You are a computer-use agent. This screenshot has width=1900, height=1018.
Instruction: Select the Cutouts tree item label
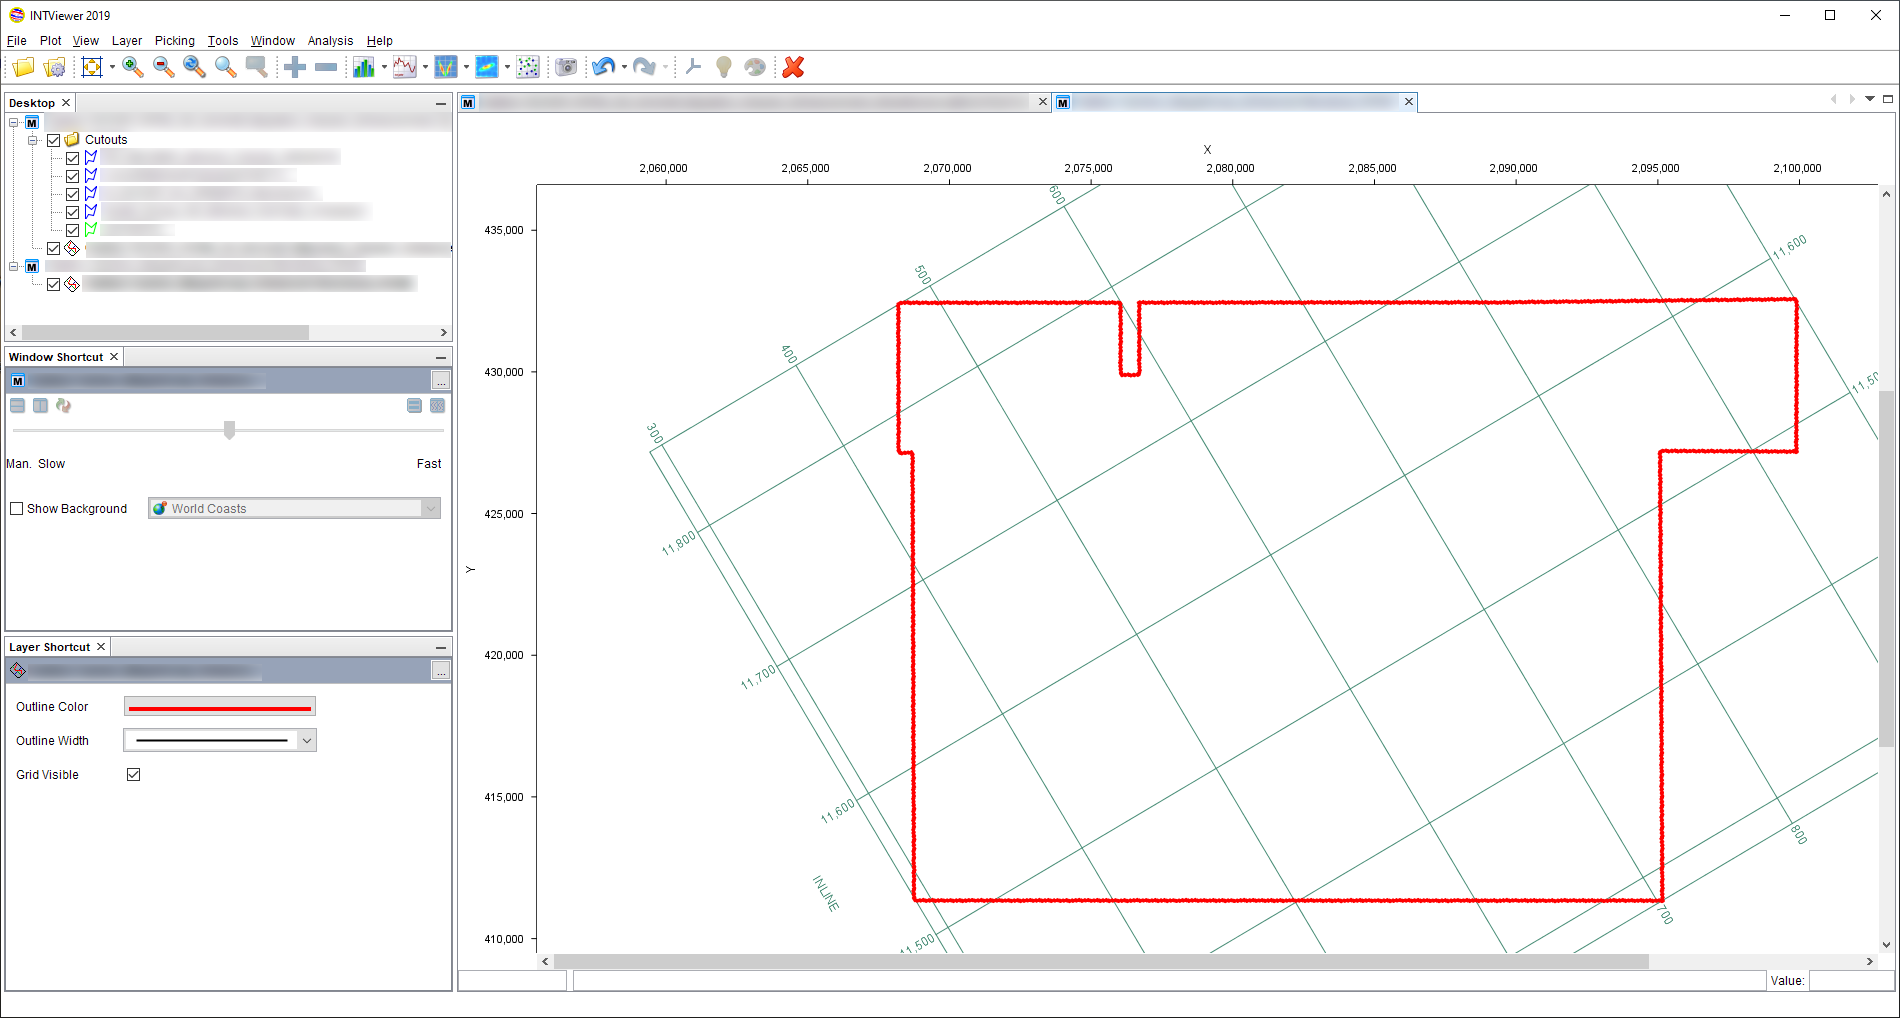click(x=106, y=140)
